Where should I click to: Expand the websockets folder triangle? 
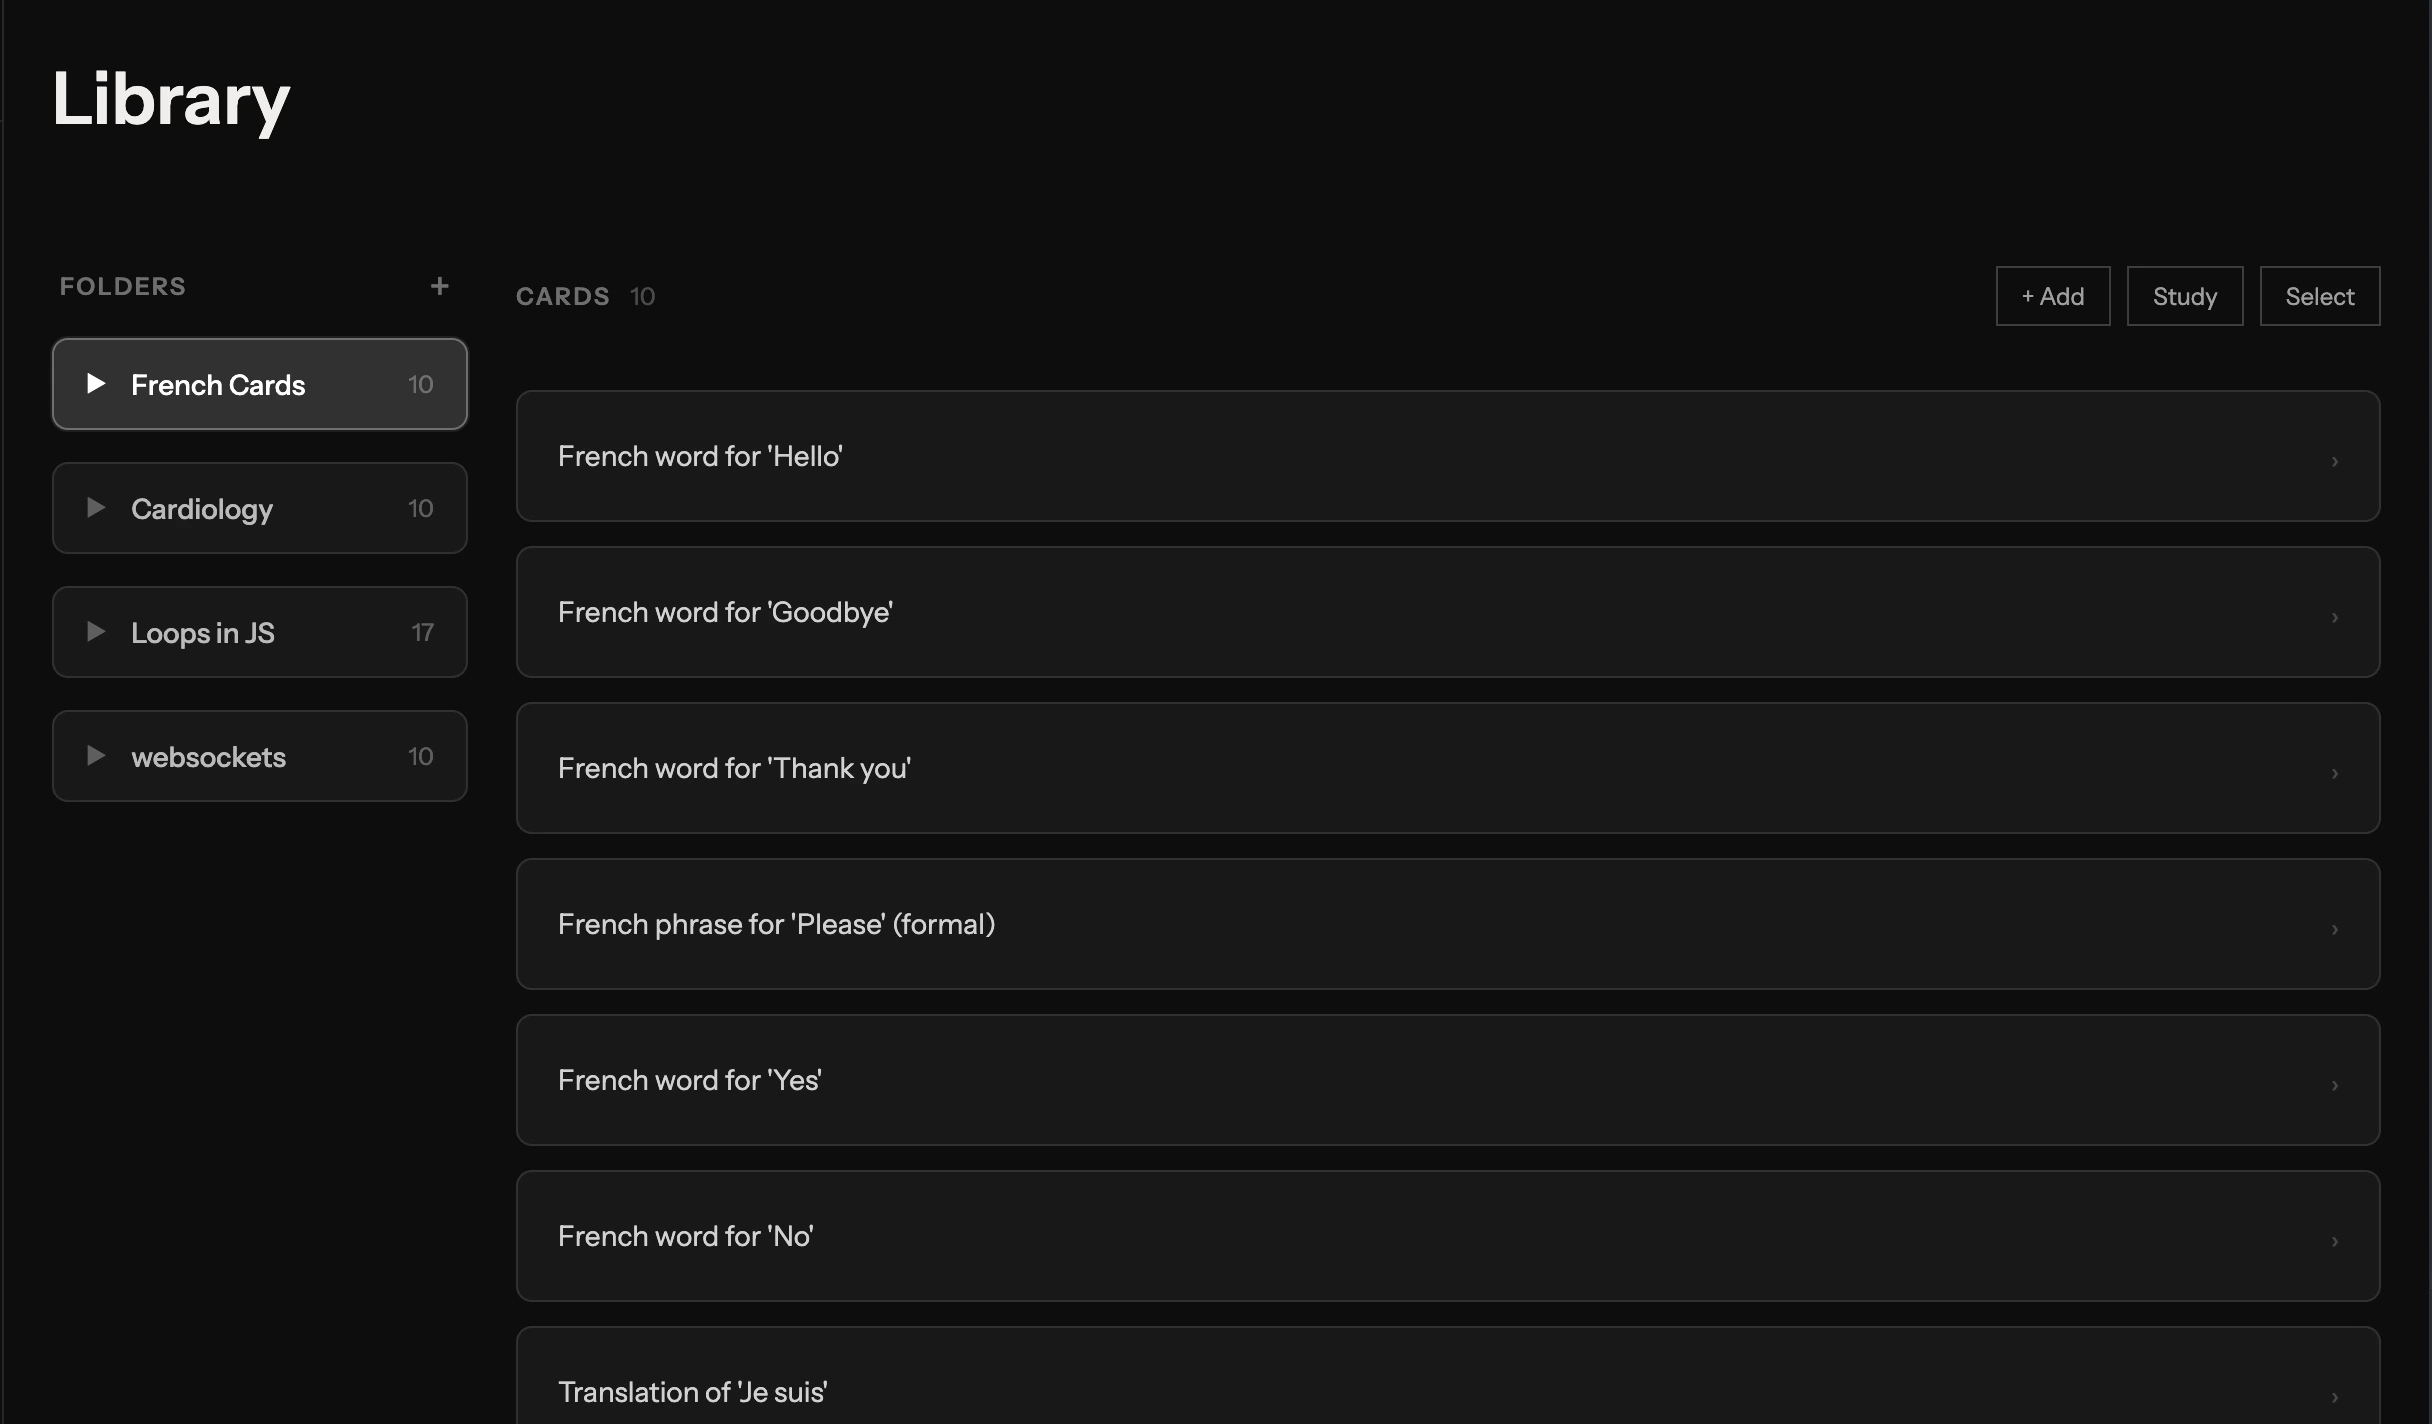(96, 756)
